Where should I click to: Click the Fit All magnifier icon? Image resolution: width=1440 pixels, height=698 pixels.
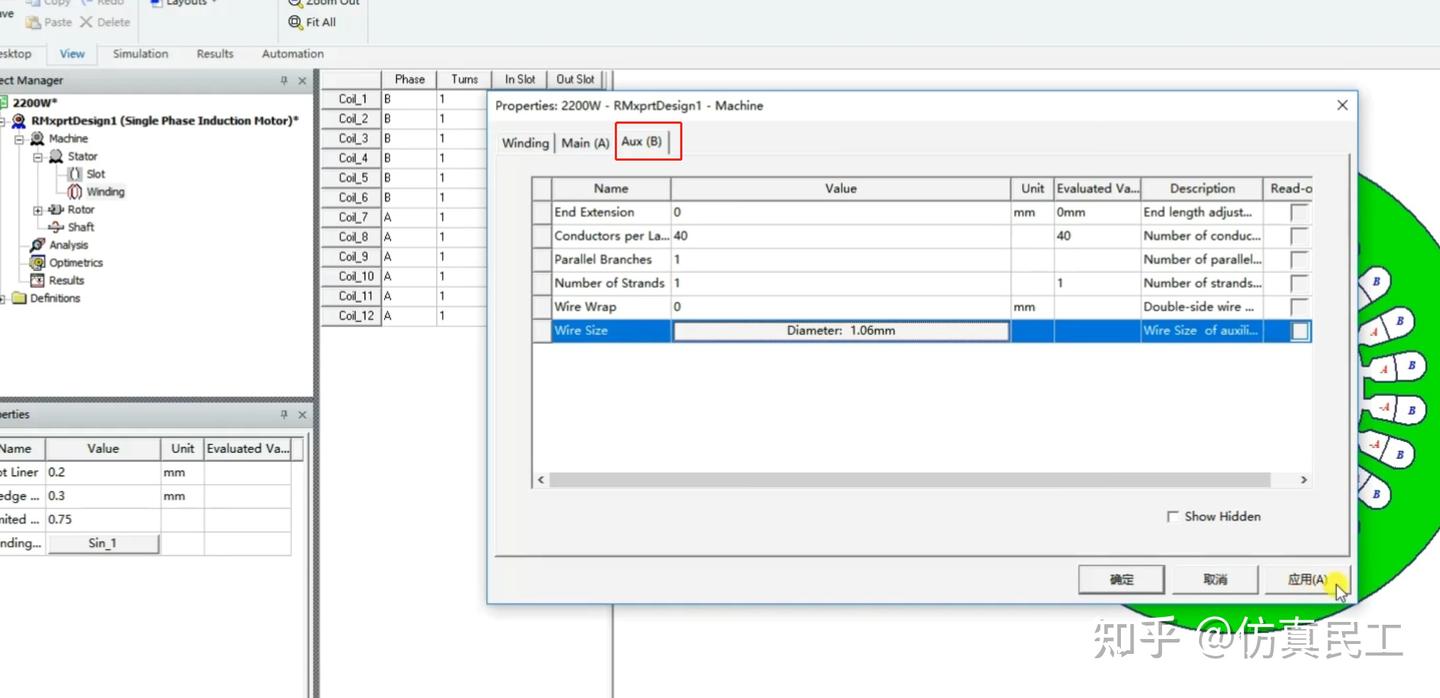click(295, 22)
